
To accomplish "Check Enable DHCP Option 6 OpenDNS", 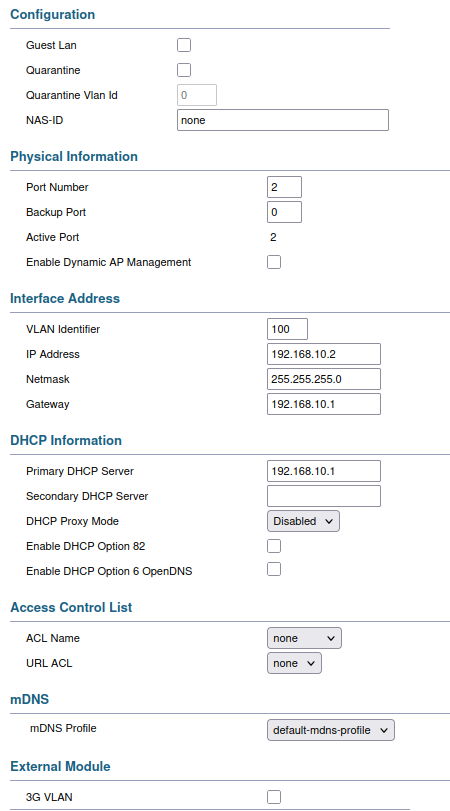I will tap(274, 569).
